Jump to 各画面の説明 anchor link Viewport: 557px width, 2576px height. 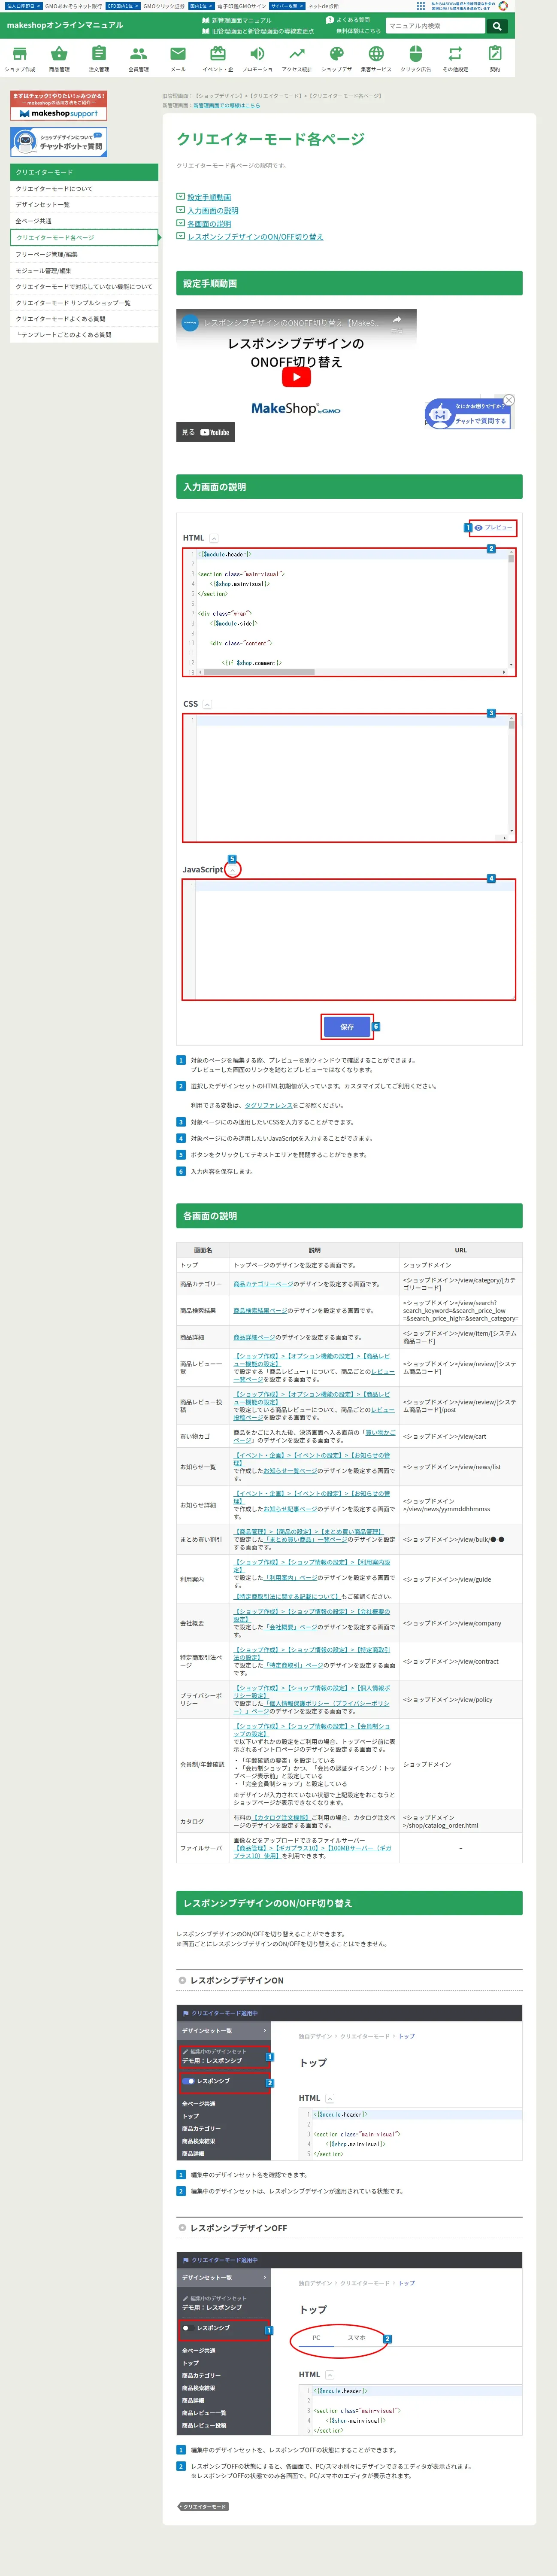[x=209, y=224]
